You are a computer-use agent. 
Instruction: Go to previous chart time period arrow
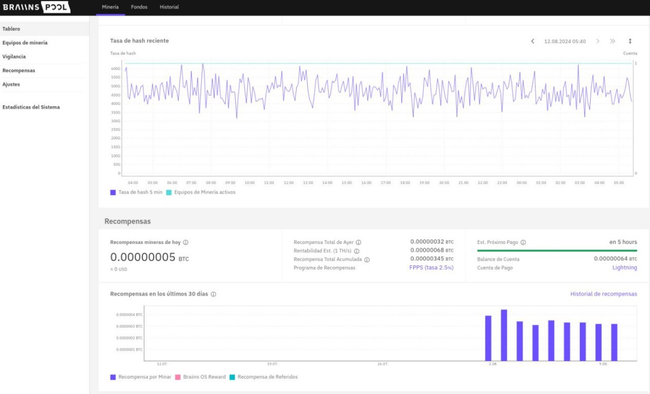pos(533,41)
